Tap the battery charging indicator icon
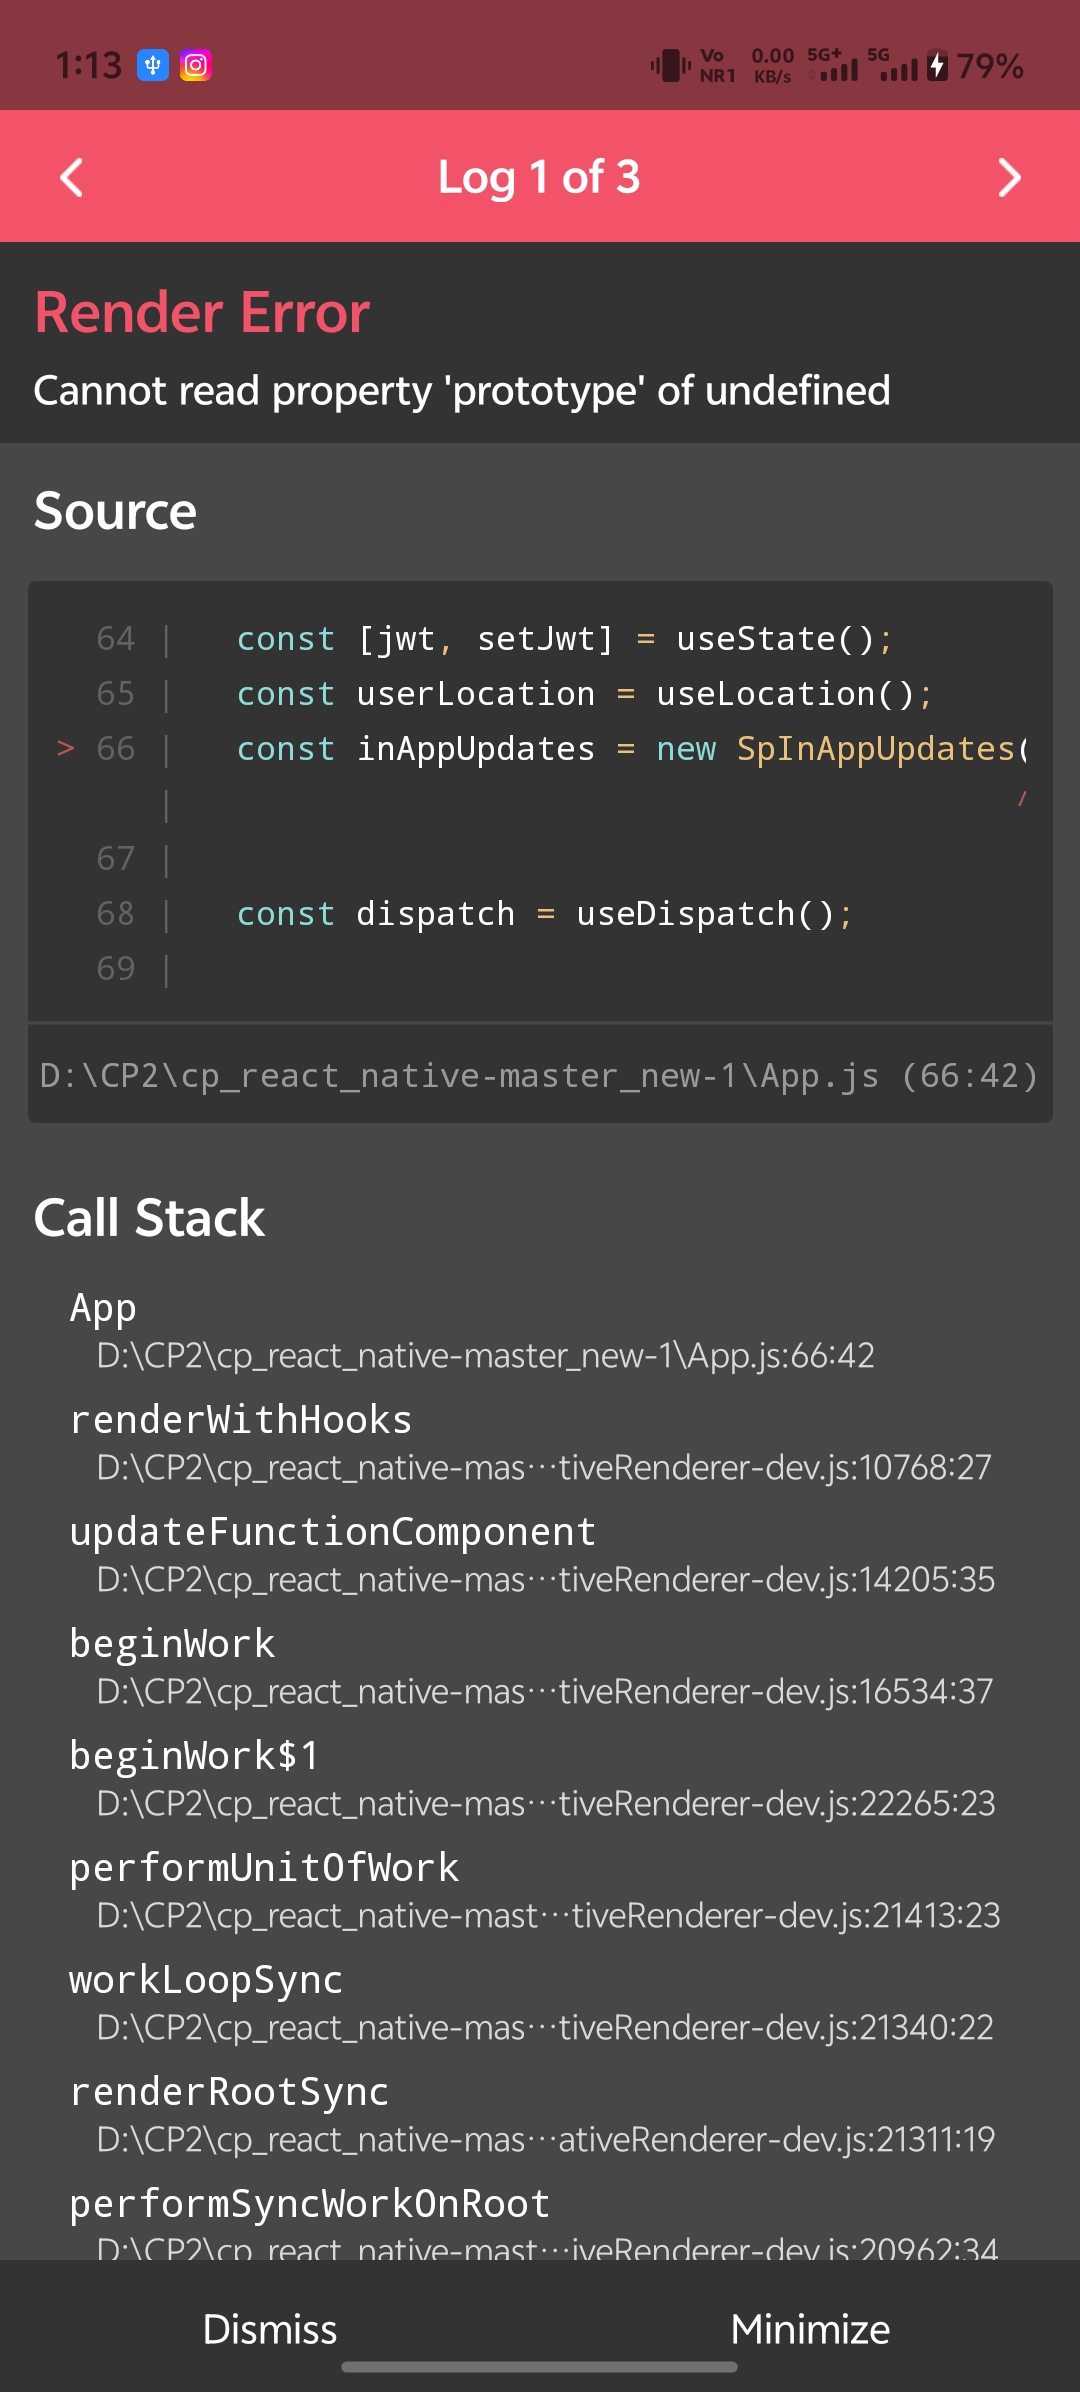This screenshot has width=1080, height=2392. click(937, 66)
